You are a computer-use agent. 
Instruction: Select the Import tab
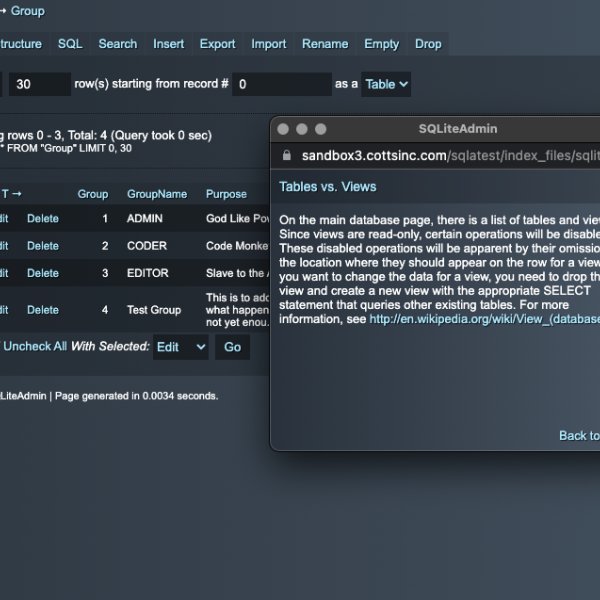pyautogui.click(x=268, y=44)
